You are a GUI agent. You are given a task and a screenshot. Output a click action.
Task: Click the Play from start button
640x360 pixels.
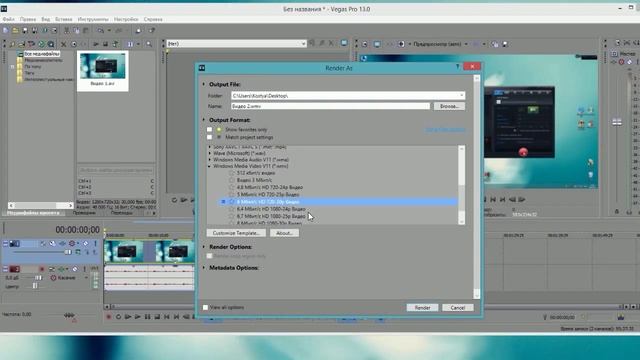128,317
